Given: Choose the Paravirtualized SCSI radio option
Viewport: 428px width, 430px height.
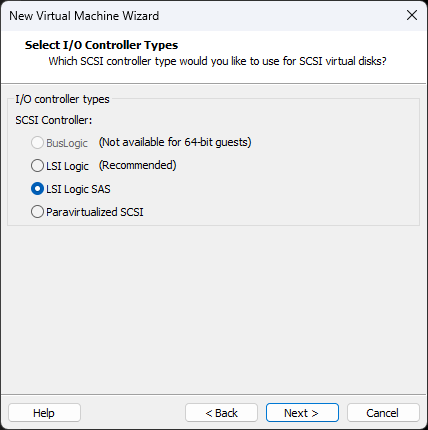Looking at the screenshot, I should coord(37,212).
